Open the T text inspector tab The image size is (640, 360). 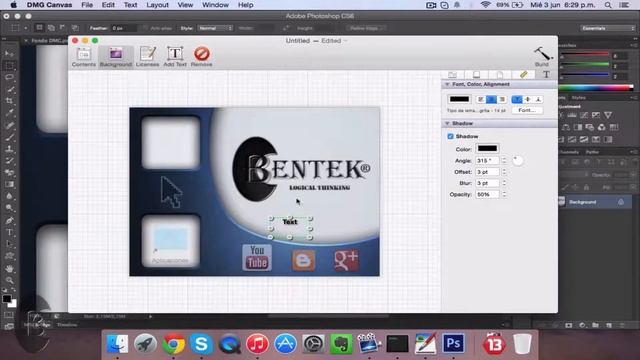click(546, 74)
